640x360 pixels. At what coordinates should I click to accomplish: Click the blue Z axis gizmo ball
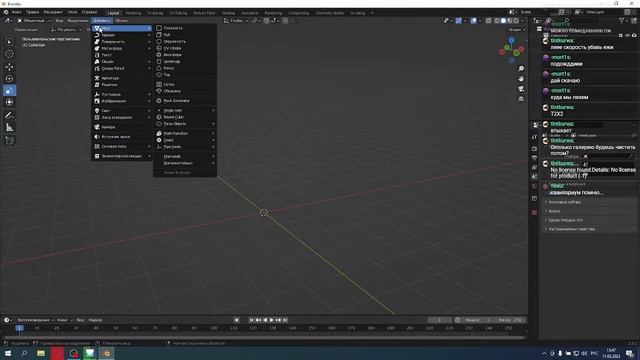(x=511, y=40)
